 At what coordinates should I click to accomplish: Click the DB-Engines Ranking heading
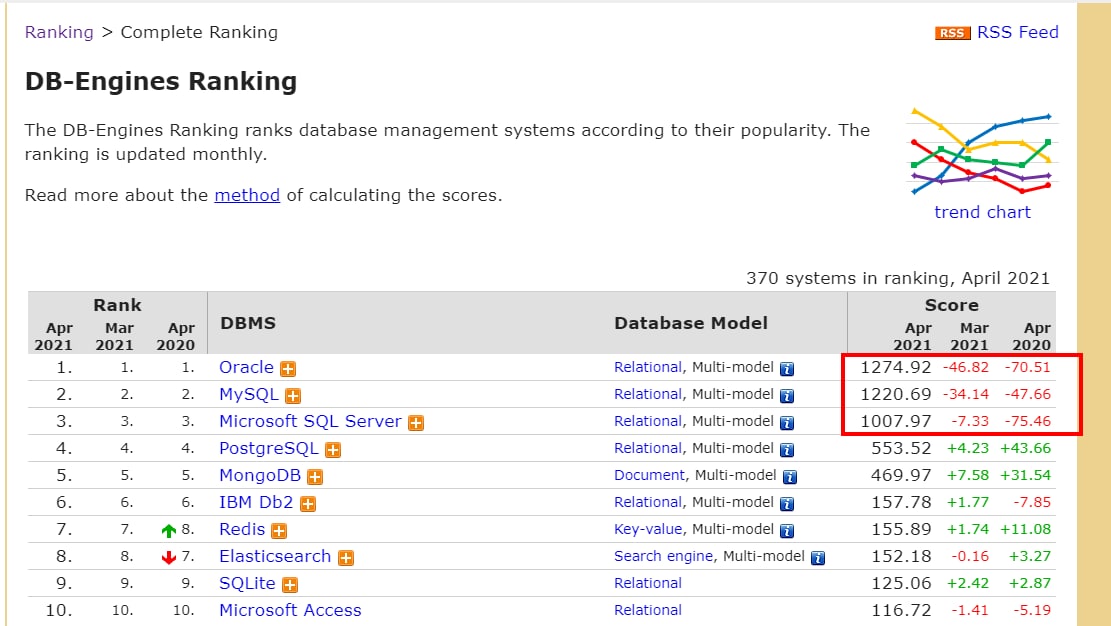(x=161, y=82)
